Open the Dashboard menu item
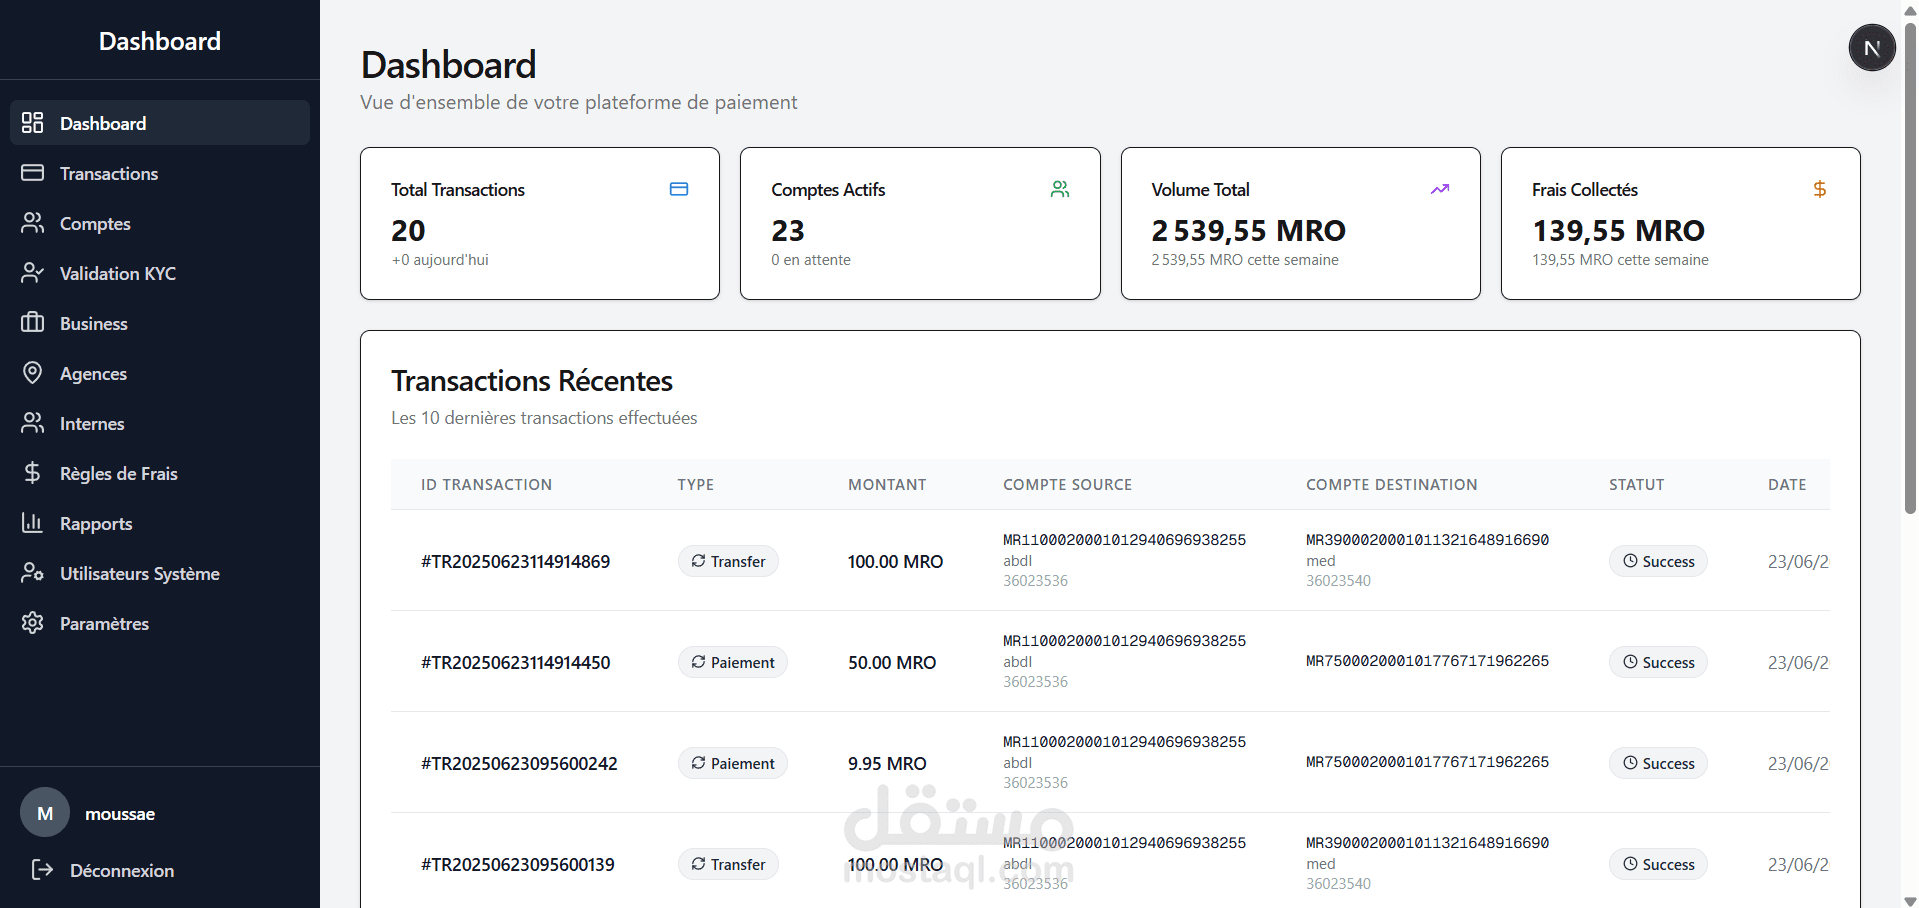 pos(160,122)
